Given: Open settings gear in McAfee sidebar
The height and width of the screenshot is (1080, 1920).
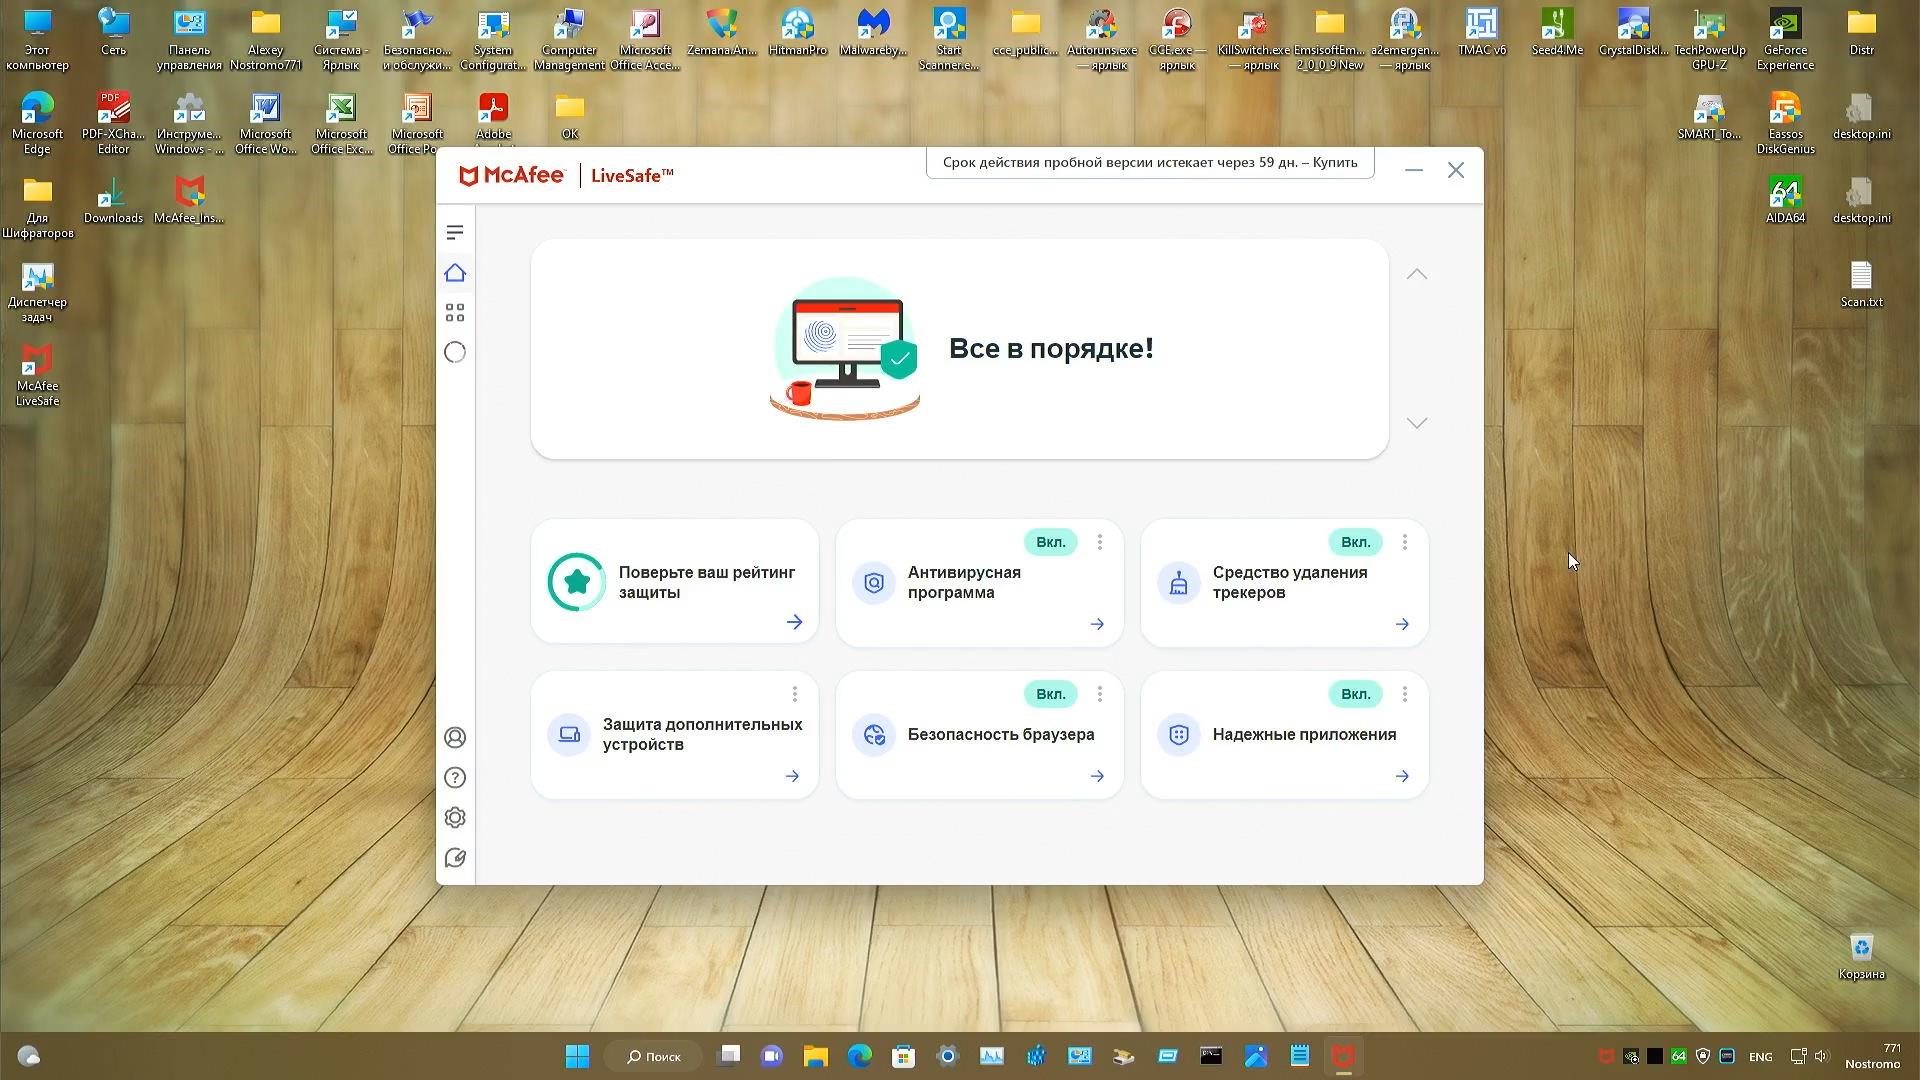Looking at the screenshot, I should click(x=455, y=818).
